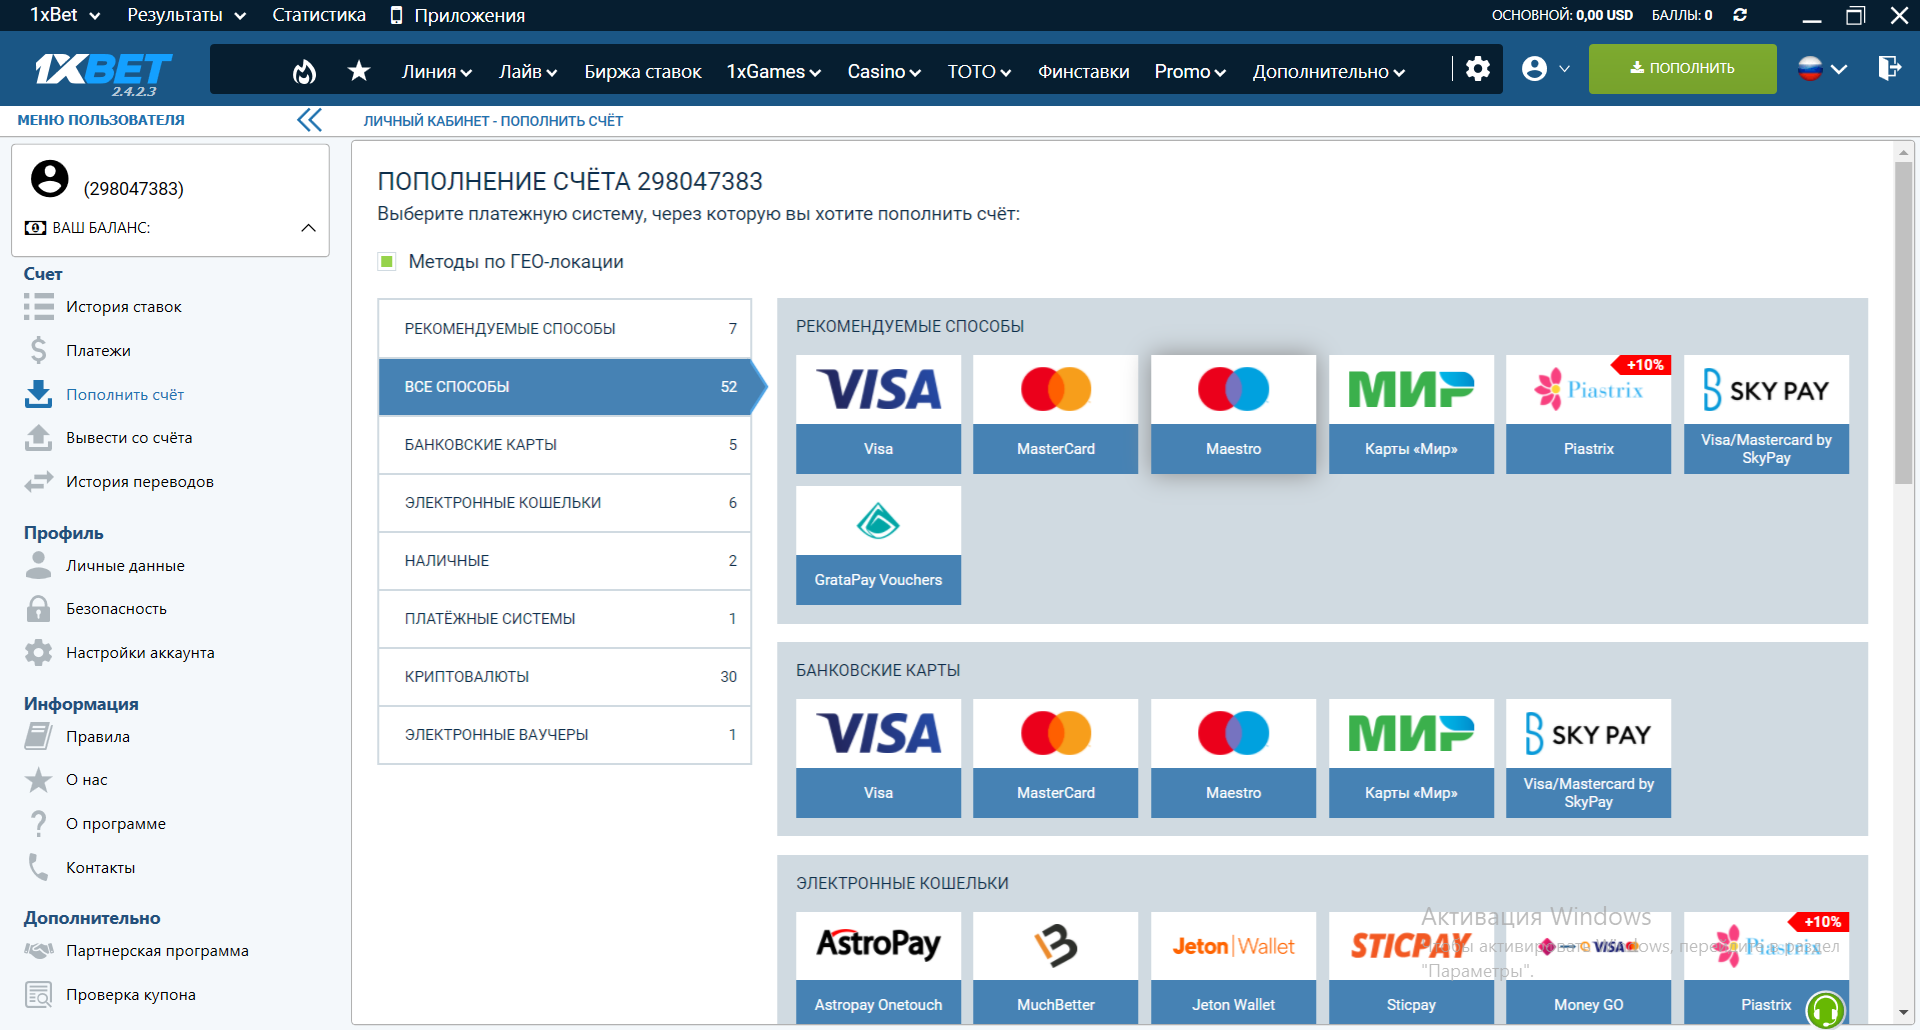Viewport: 1924px width, 1030px height.
Task: Open the Casino dropdown menu
Action: [x=883, y=72]
